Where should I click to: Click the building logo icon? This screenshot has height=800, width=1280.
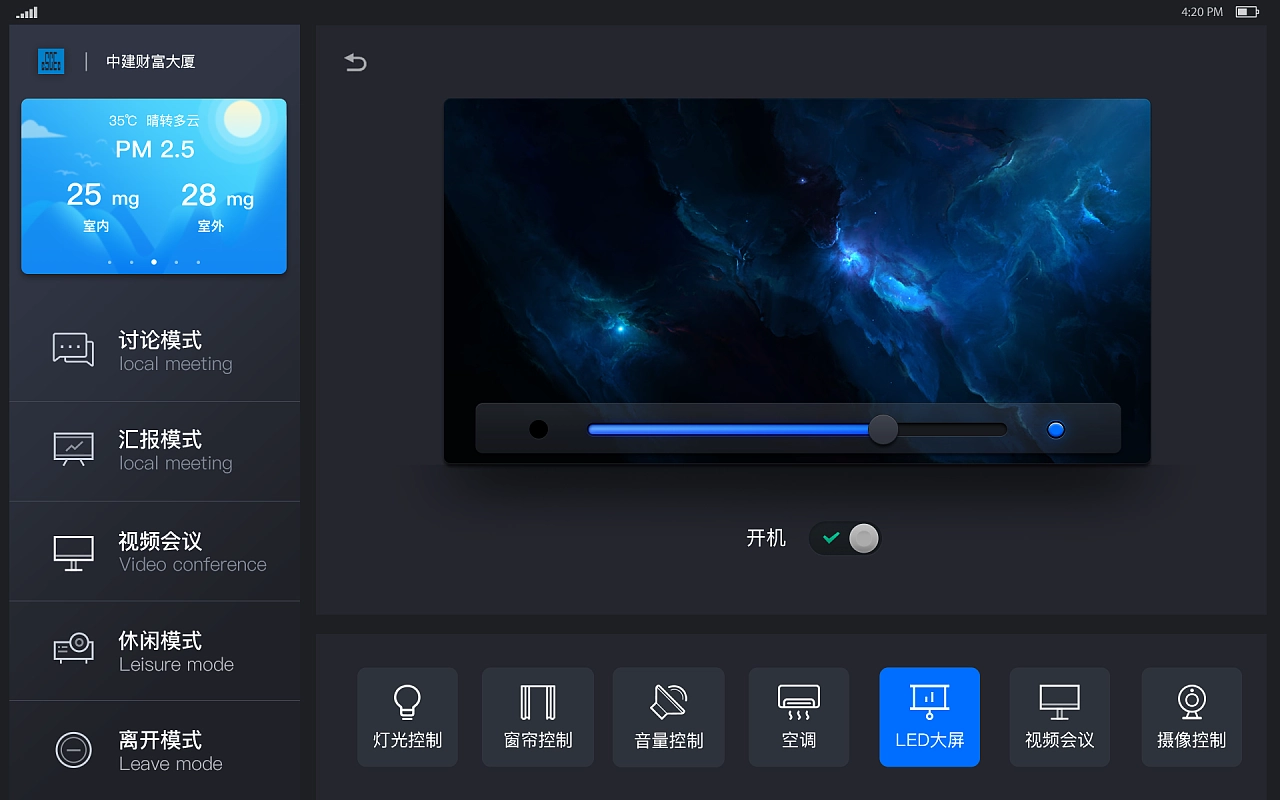[51, 61]
